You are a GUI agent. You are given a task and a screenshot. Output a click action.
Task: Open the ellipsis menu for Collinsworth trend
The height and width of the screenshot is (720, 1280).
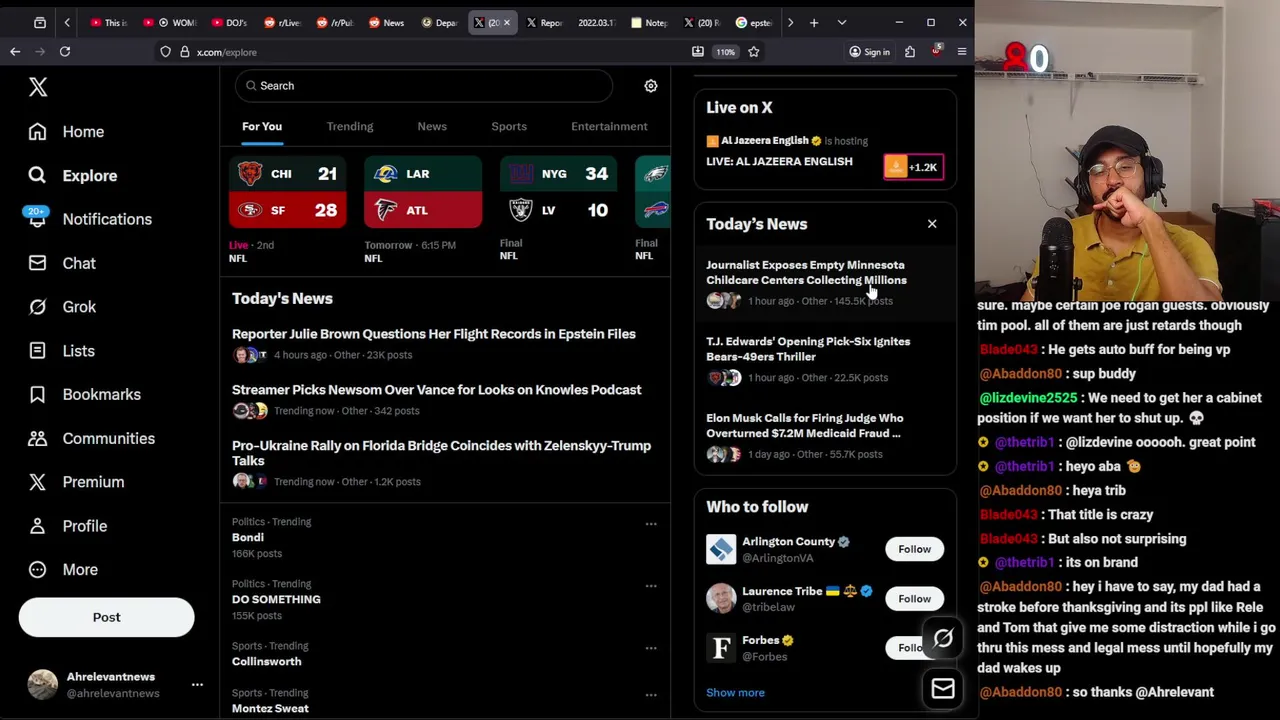tap(651, 648)
